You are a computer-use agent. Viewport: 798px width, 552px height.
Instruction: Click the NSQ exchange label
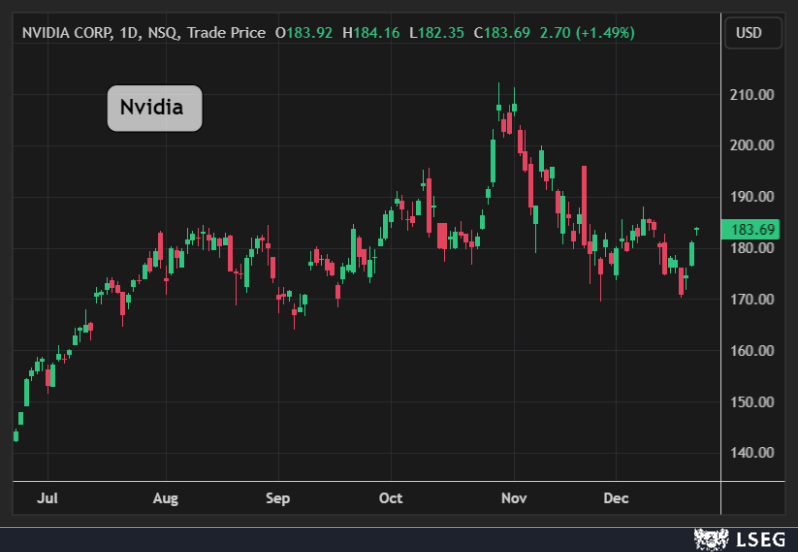pos(160,33)
